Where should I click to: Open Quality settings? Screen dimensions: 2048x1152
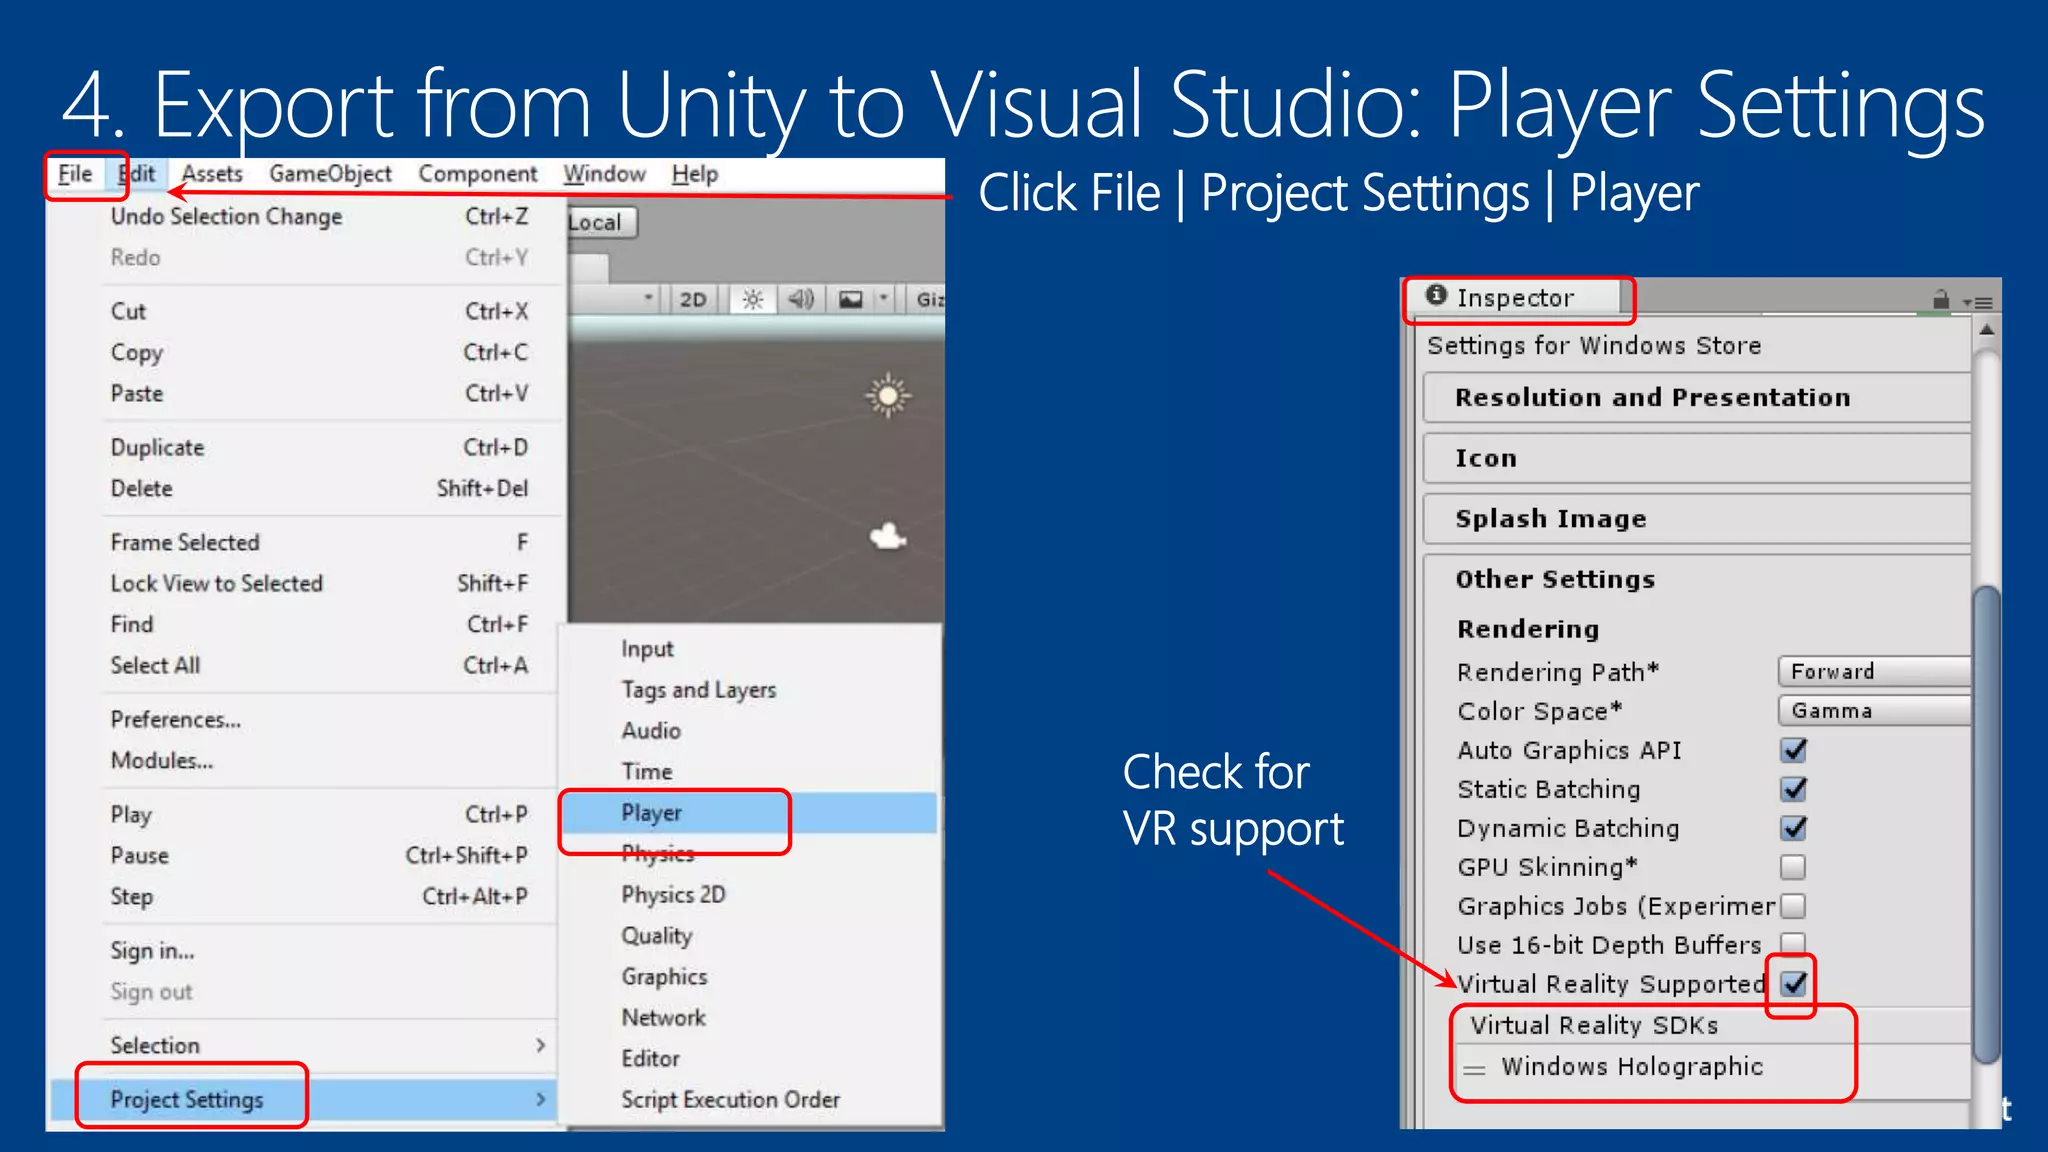click(750, 936)
